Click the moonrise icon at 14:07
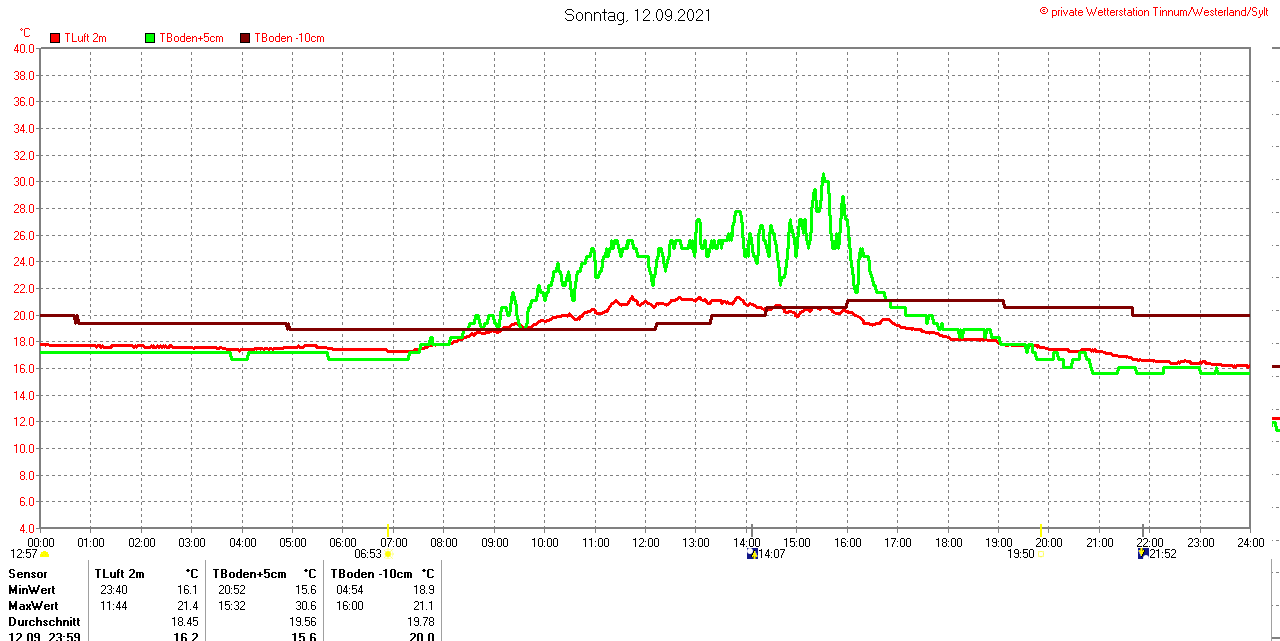The height and width of the screenshot is (641, 1280). [752, 554]
